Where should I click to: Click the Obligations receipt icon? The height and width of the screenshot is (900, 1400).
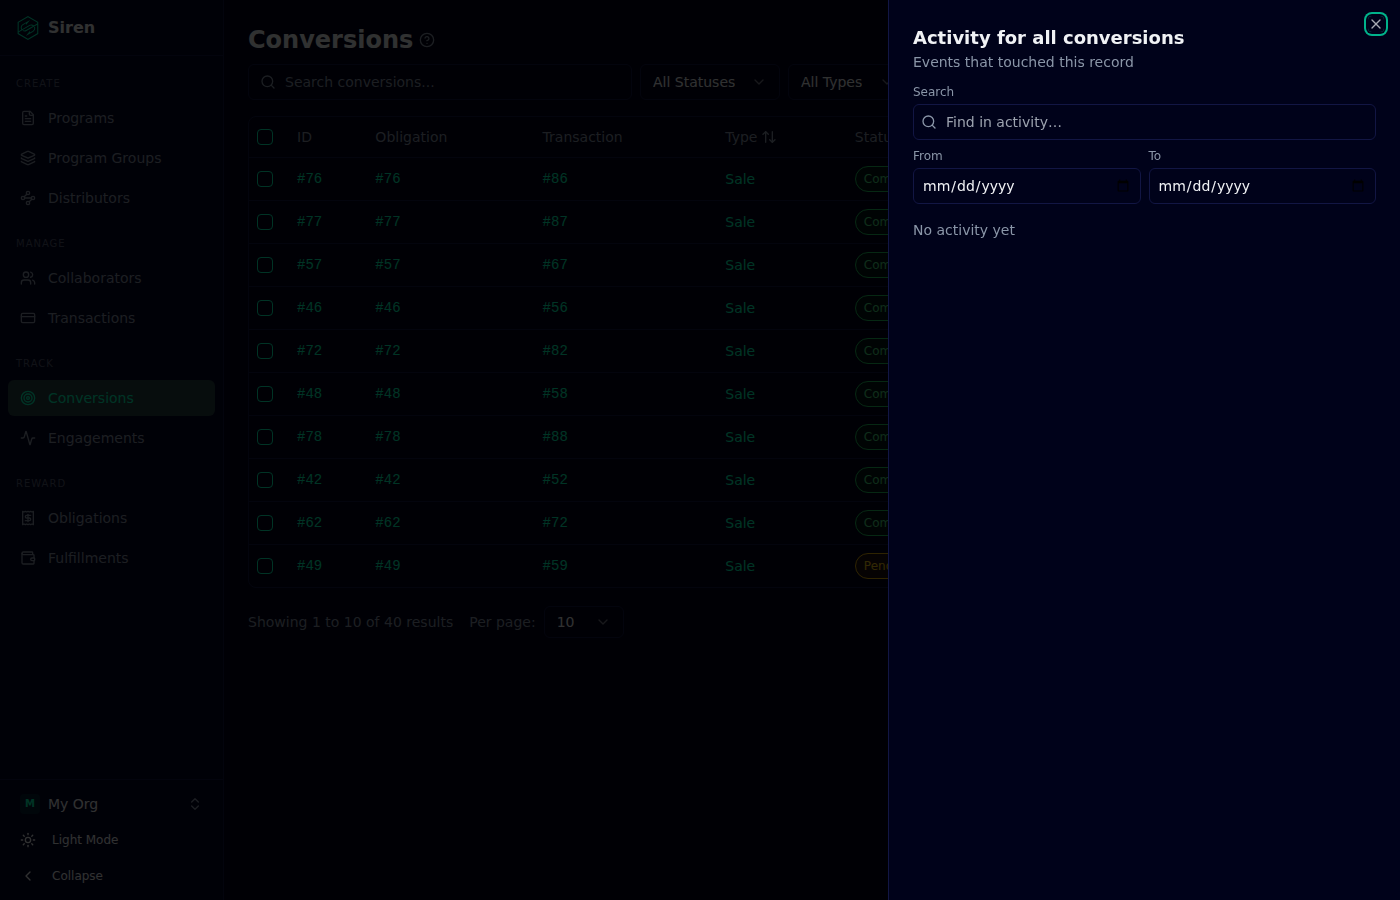click(x=28, y=518)
